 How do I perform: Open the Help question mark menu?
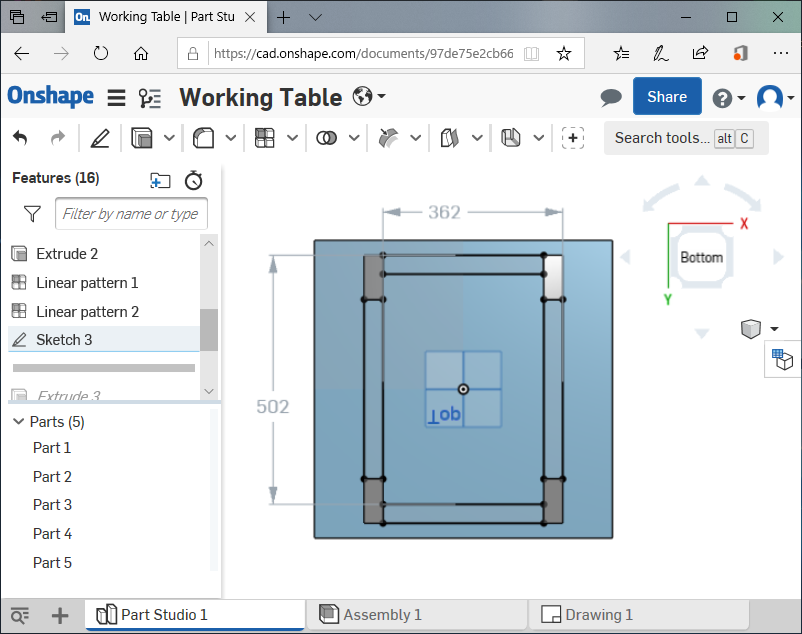(x=728, y=98)
